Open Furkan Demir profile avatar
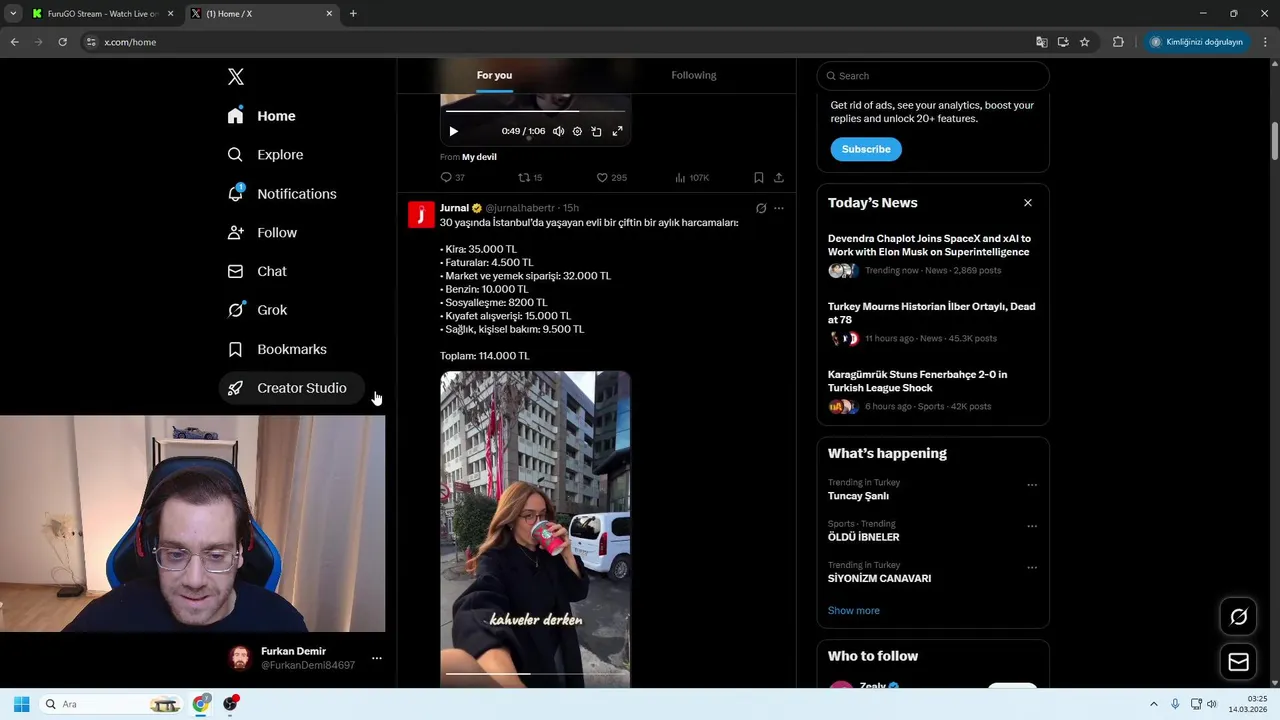 (x=240, y=658)
